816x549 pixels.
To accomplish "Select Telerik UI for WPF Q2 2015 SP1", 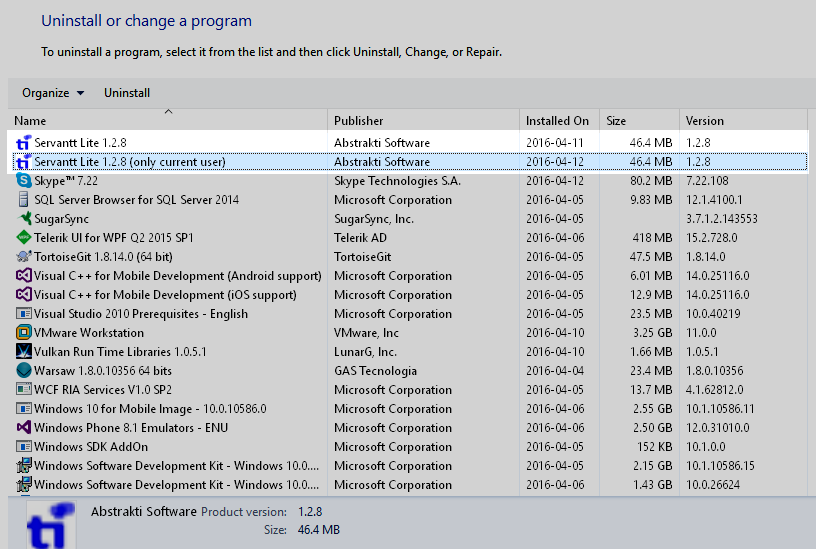I will [113, 238].
